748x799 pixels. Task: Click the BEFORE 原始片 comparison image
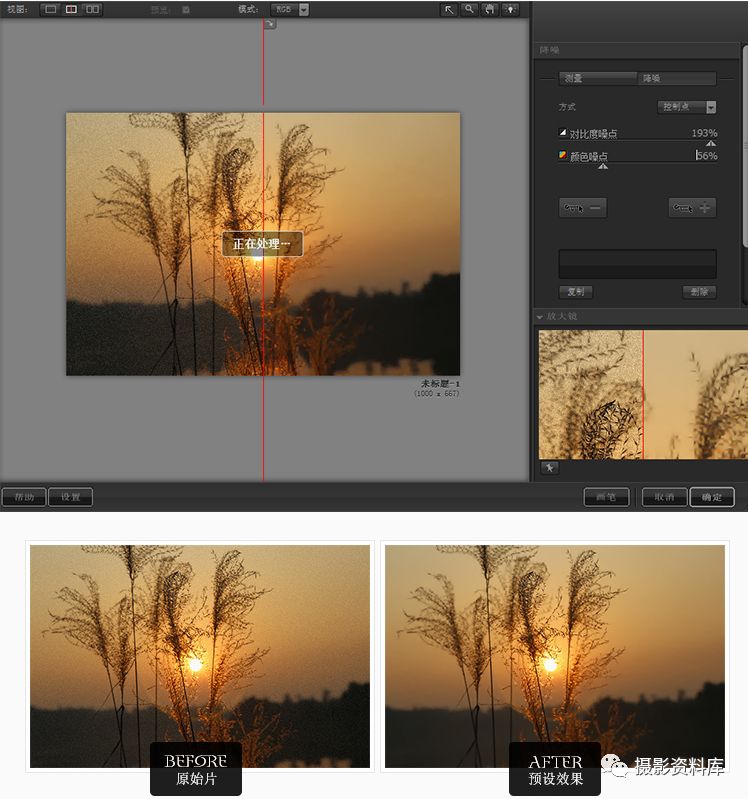pyautogui.click(x=200, y=656)
